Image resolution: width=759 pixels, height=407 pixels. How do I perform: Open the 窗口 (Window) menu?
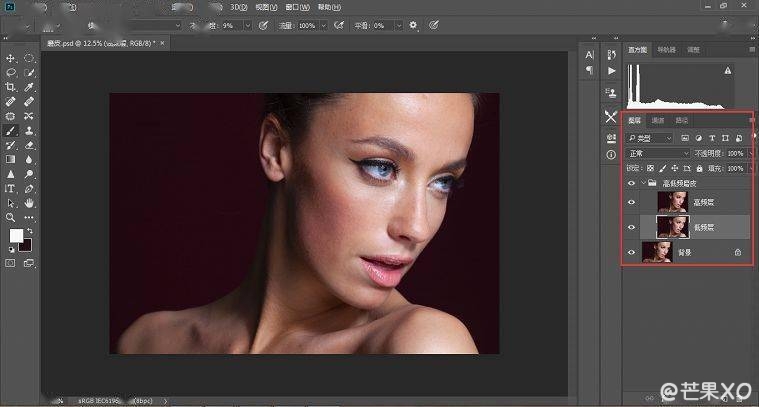tap(297, 7)
